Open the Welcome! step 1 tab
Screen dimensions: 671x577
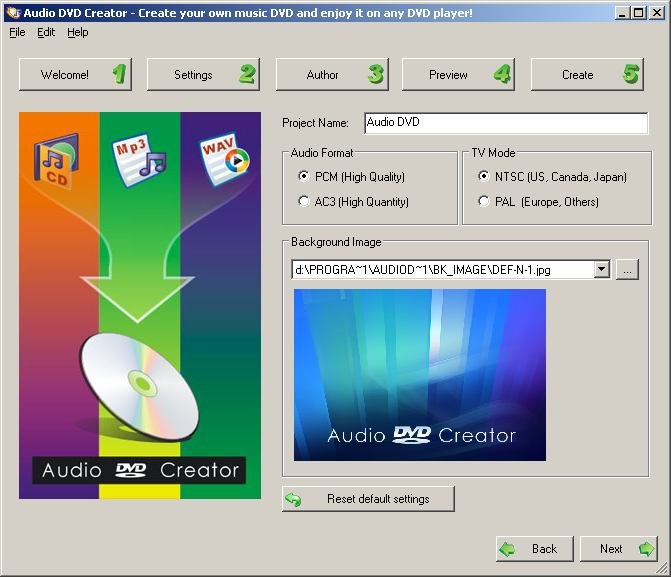coord(75,75)
